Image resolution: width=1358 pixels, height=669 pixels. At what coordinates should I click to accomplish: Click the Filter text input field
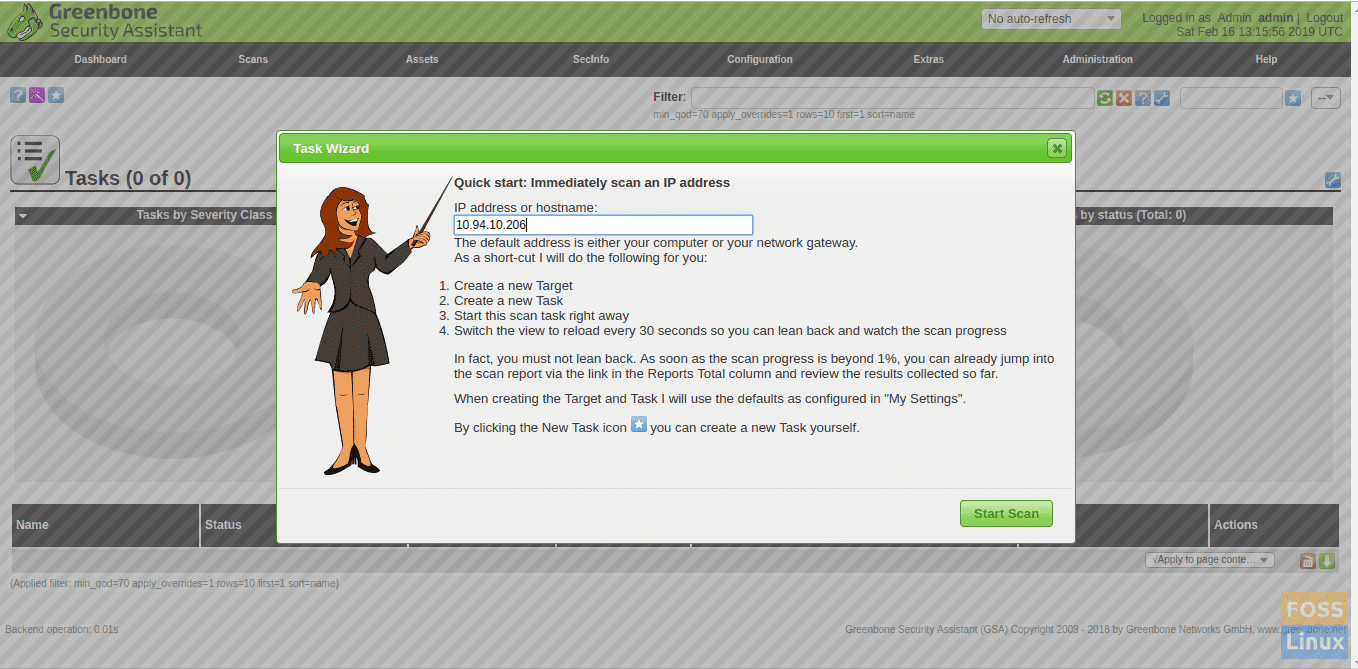pyautogui.click(x=892, y=98)
